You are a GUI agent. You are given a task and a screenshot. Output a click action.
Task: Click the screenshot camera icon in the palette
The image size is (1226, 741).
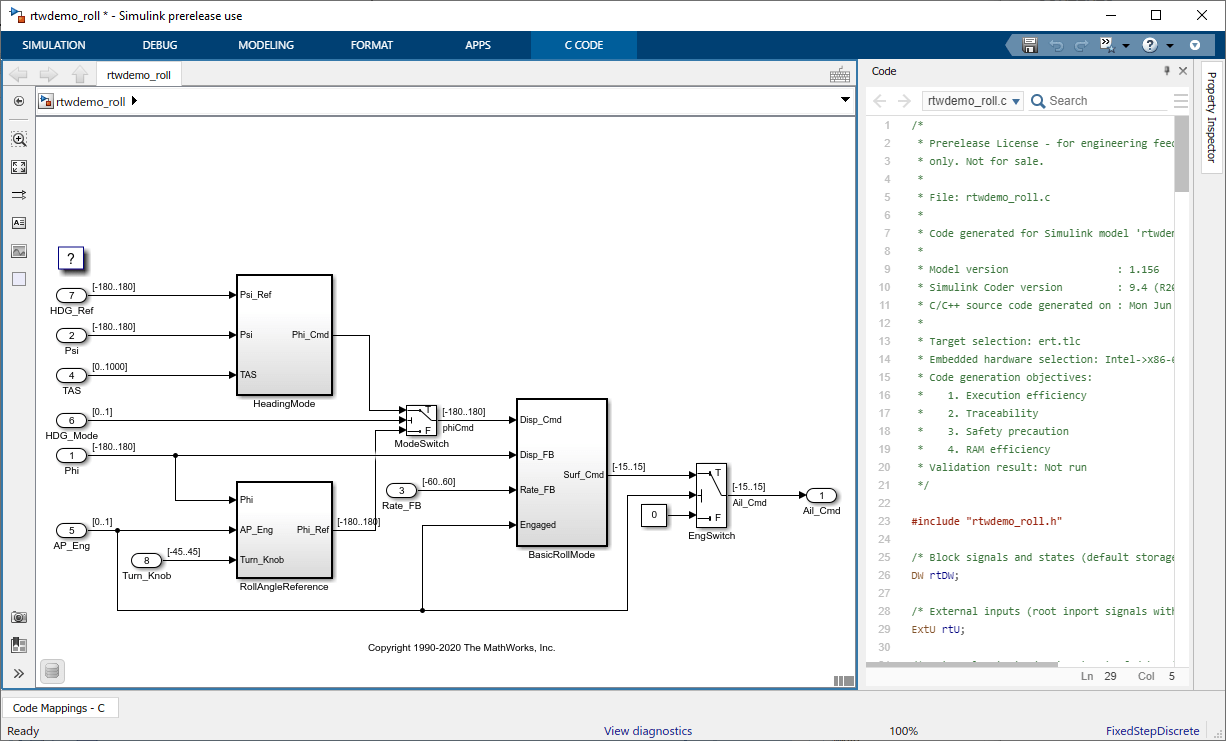point(19,617)
